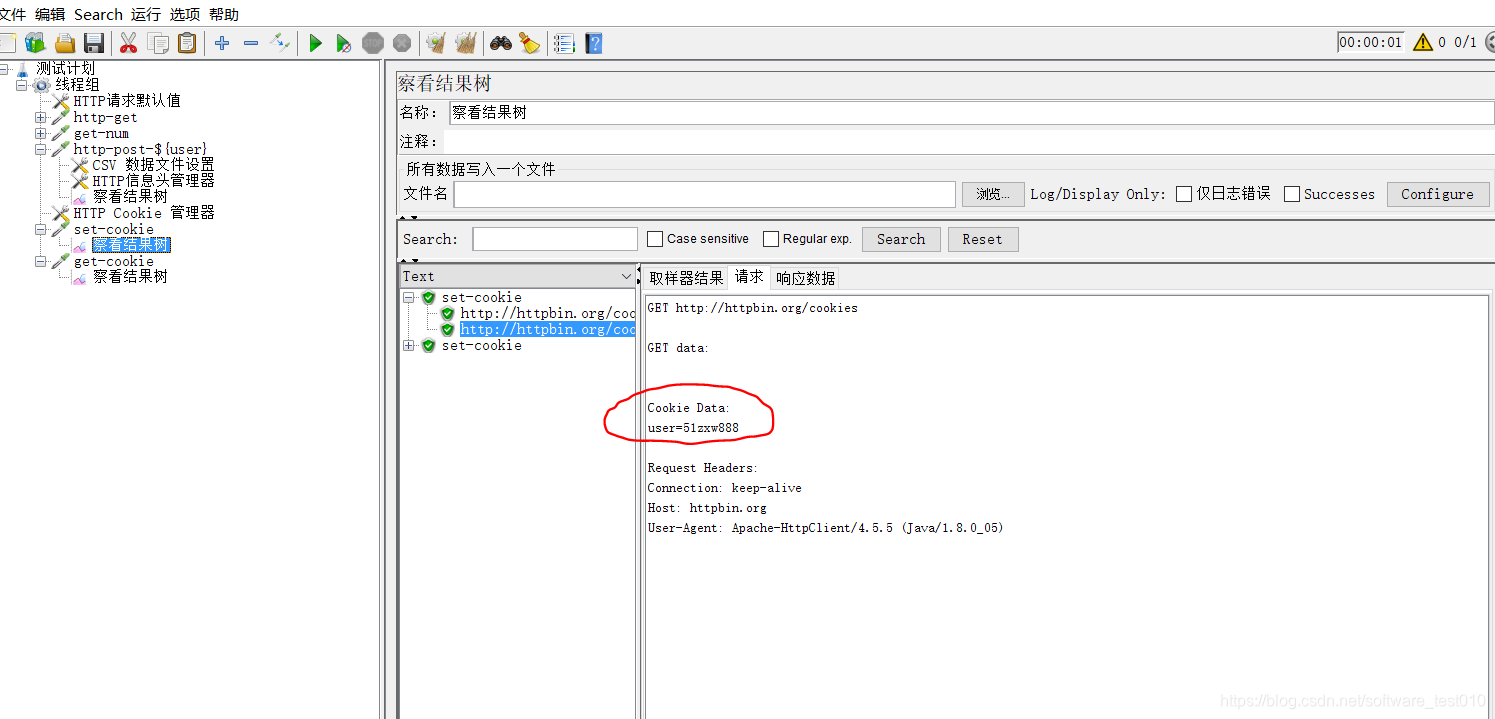The height and width of the screenshot is (719, 1495).
Task: Click the Cut scissors icon
Action: pyautogui.click(x=128, y=43)
